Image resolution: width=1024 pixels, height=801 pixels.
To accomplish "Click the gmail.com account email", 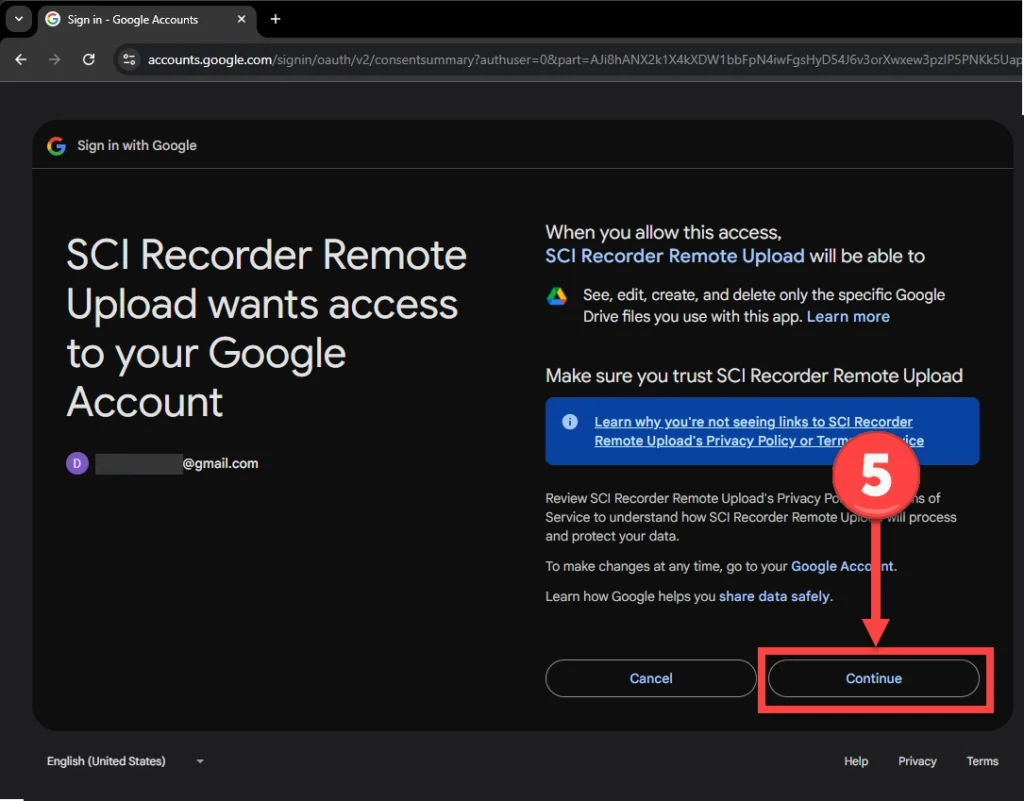I will (177, 463).
